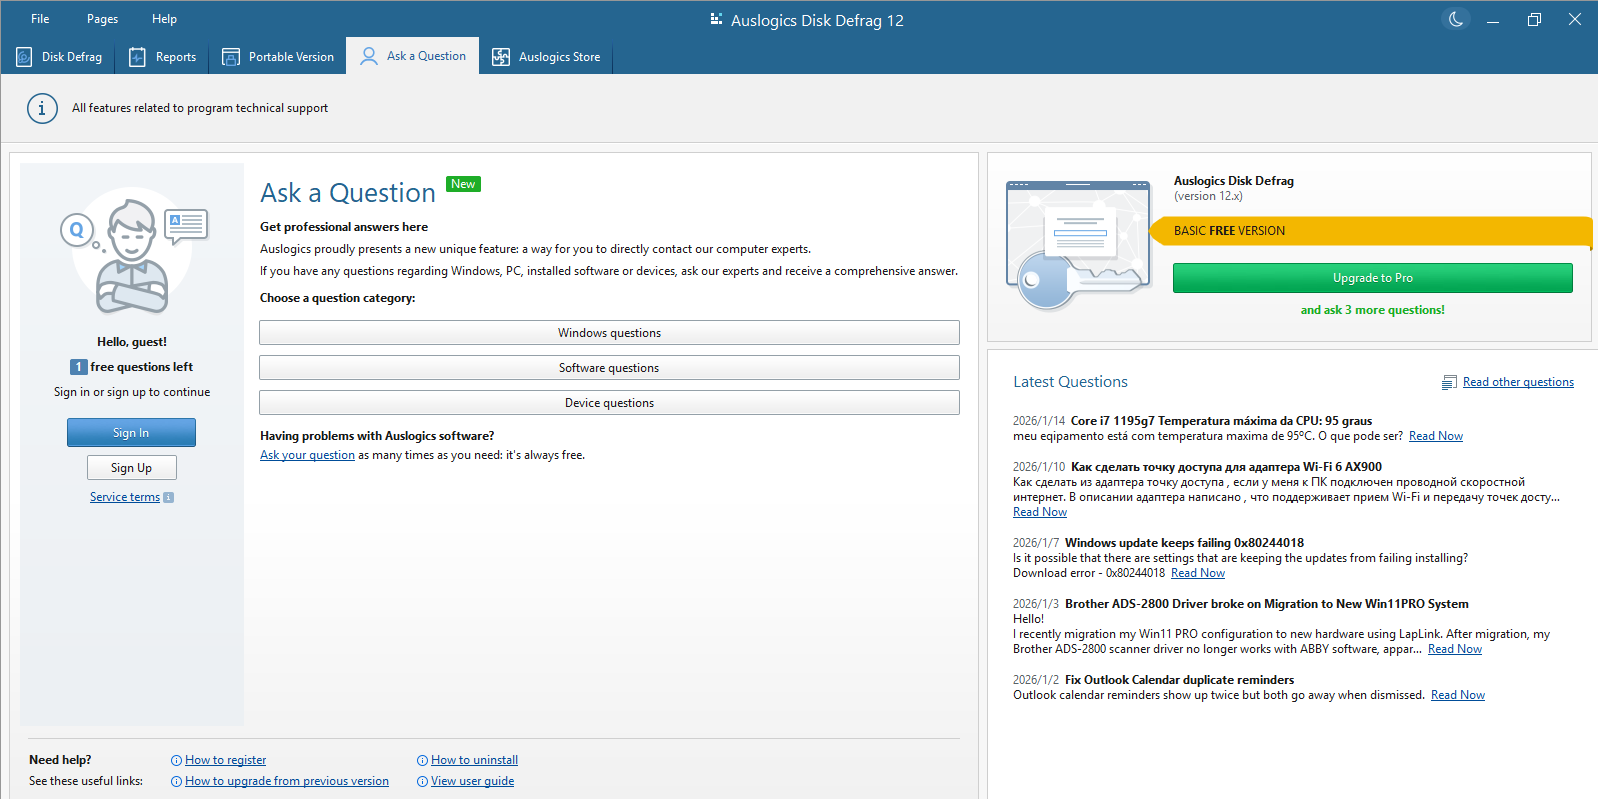1598x799 pixels.
Task: Click the Auslogics logo in title bar
Action: tap(716, 19)
